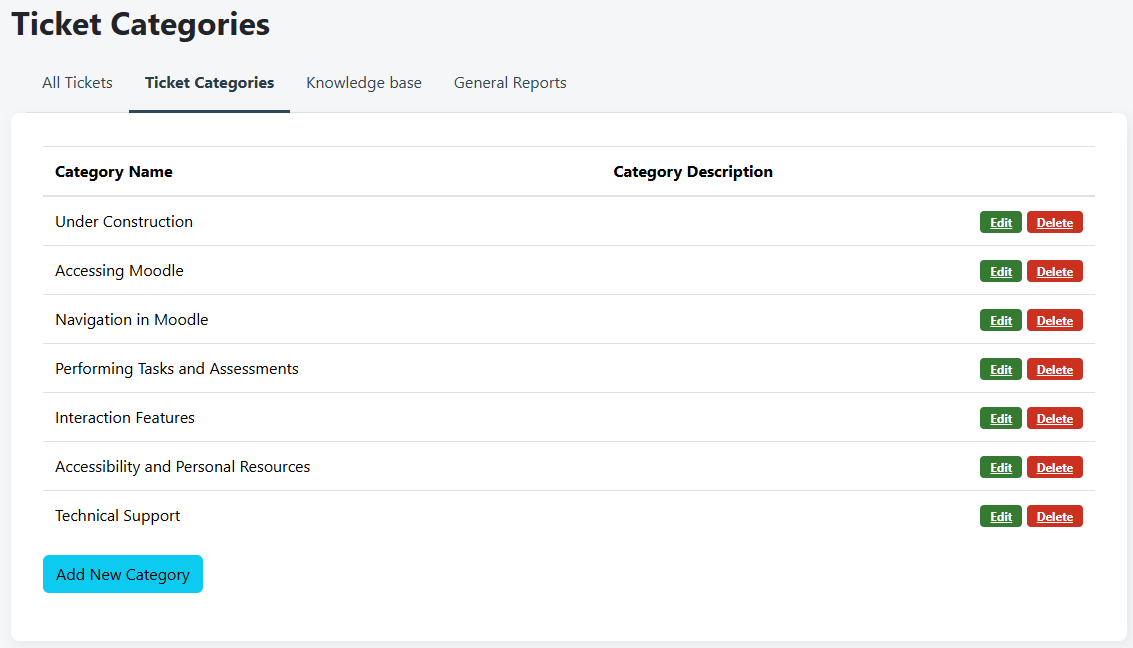Delete Accessibility and Personal Resources category
Viewport: 1133px width, 648px height.
coord(1054,468)
